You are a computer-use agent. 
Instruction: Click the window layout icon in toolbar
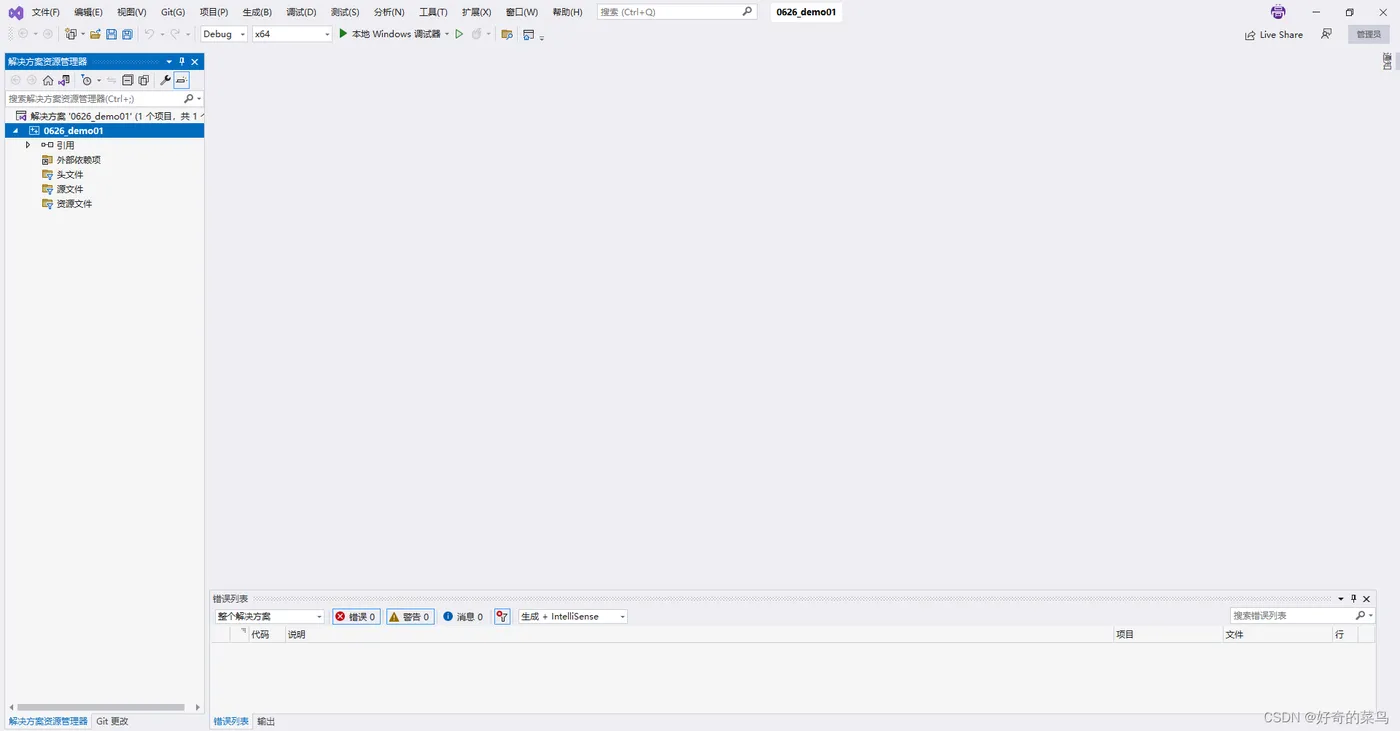click(529, 34)
